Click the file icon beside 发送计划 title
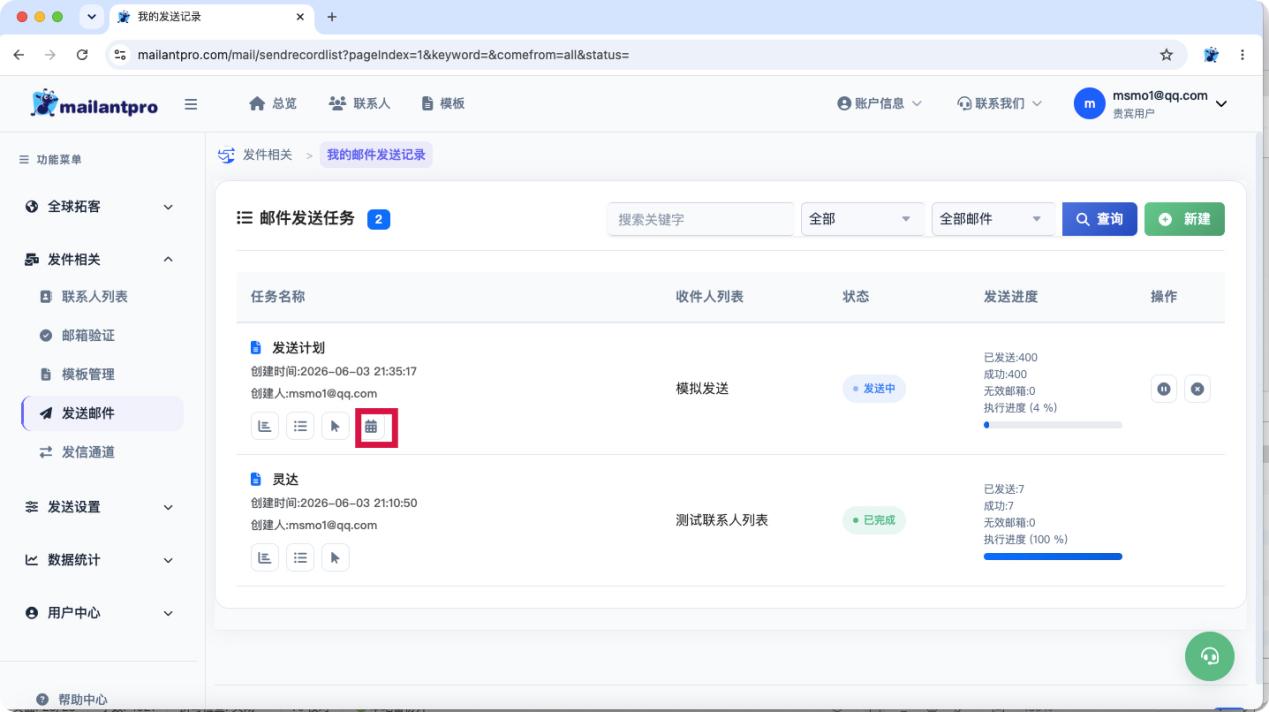This screenshot has height=712, width=1269. [x=256, y=348]
